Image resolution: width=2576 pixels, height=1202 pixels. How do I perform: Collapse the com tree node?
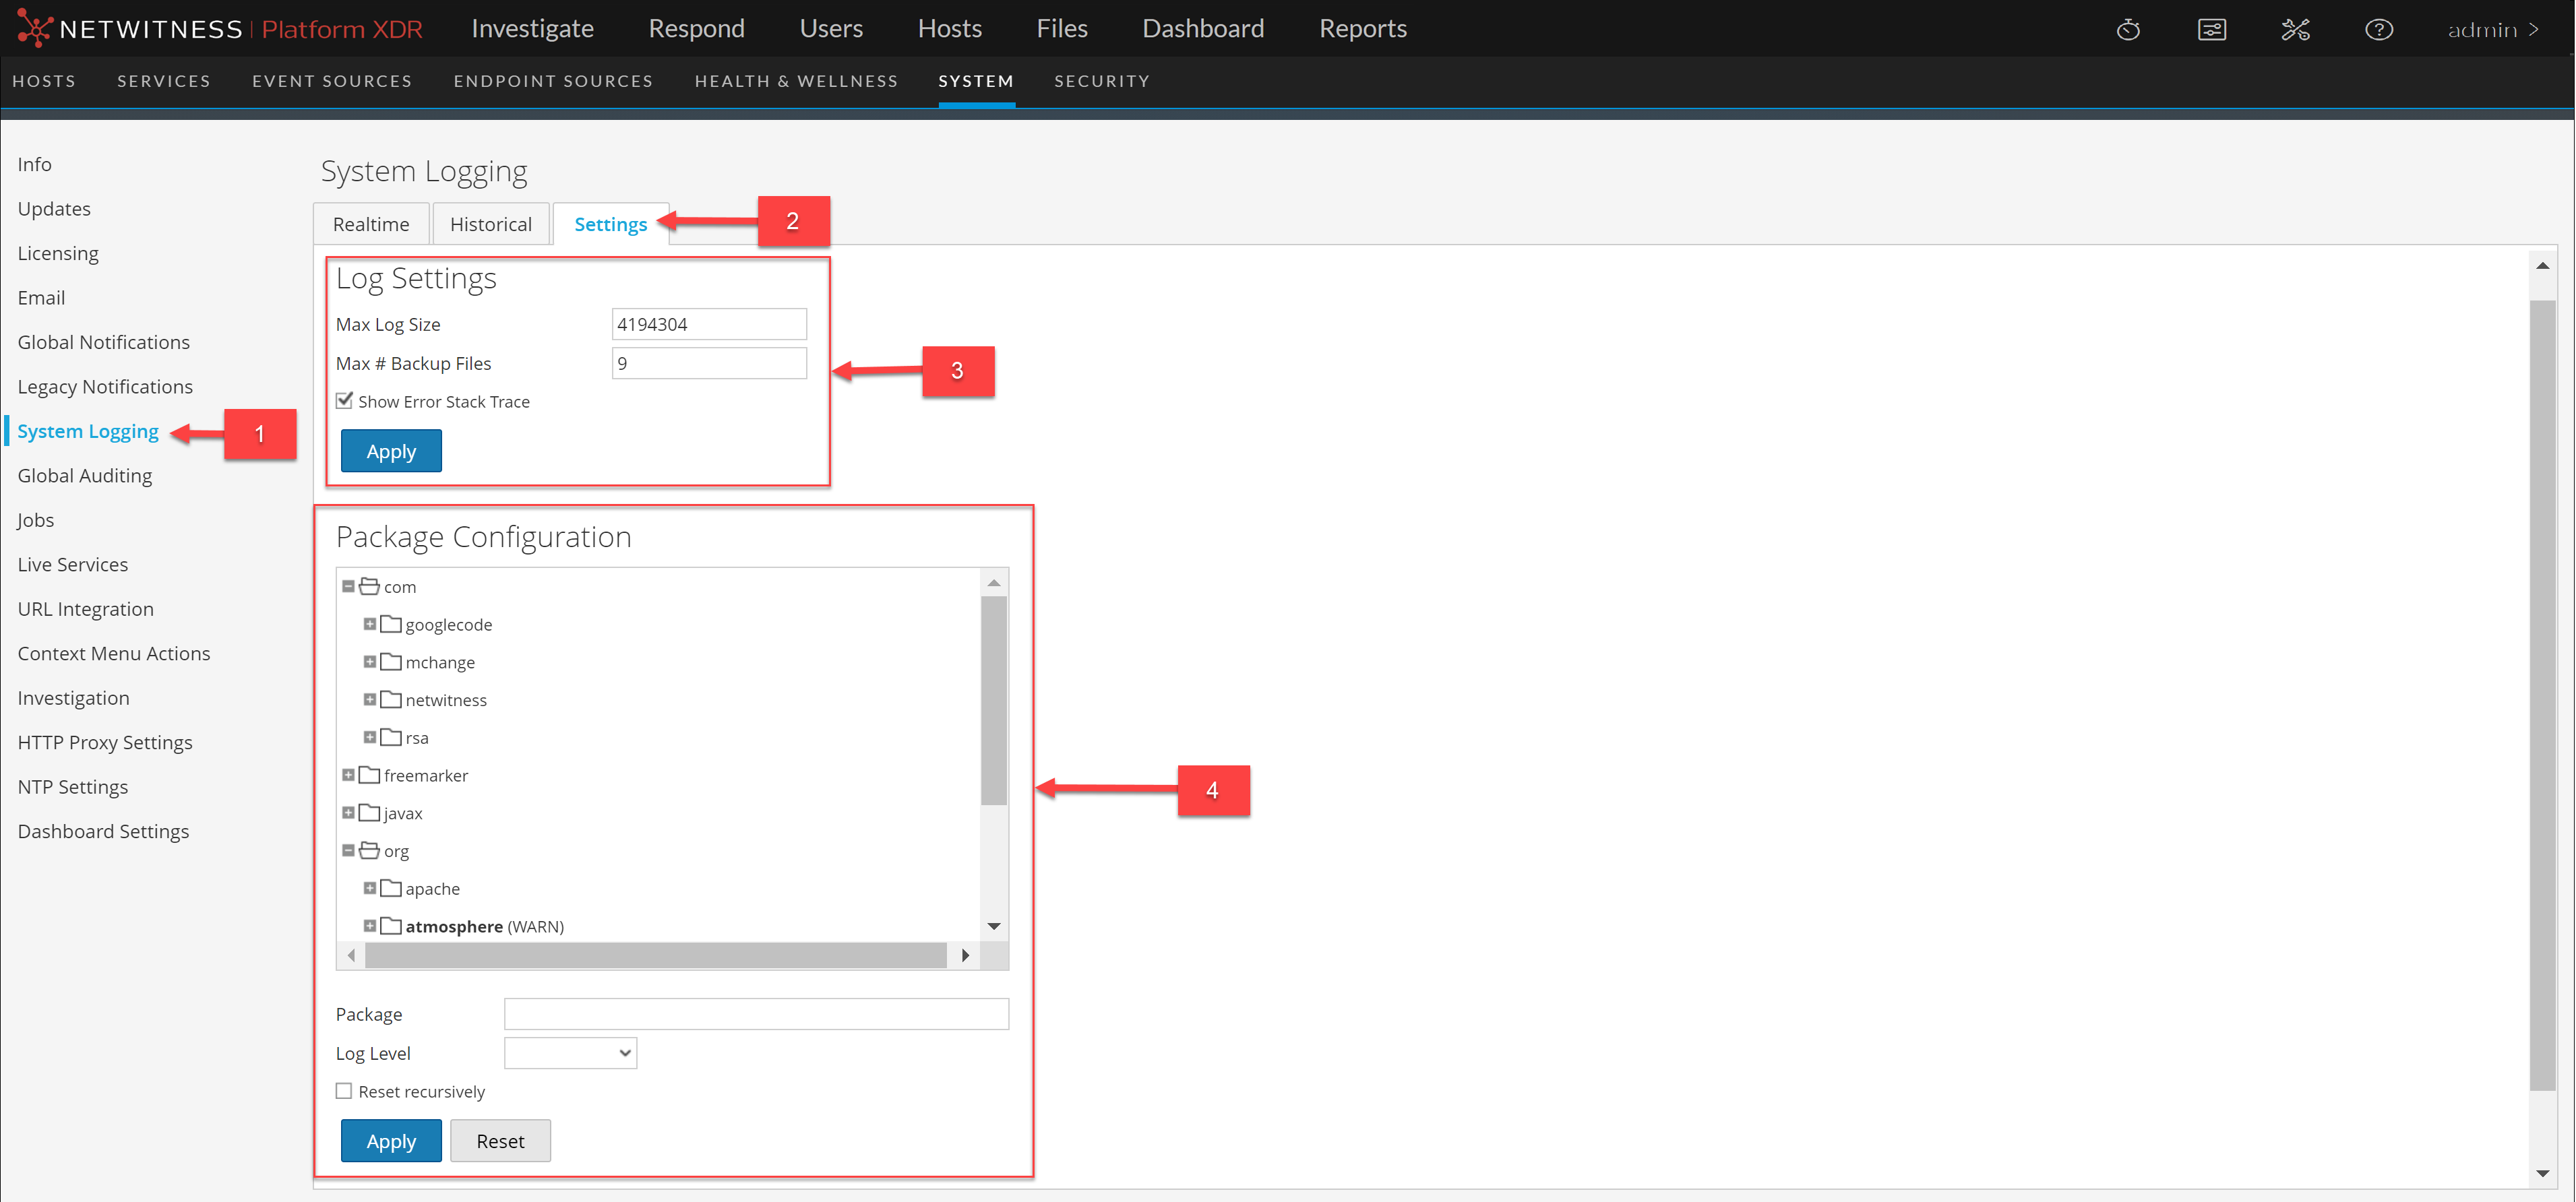(x=348, y=587)
